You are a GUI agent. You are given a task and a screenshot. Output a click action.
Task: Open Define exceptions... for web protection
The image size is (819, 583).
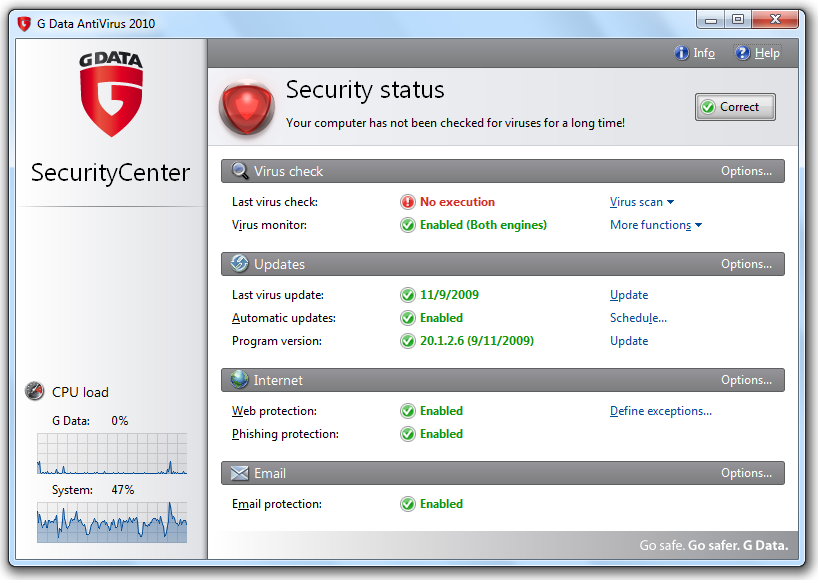pos(661,411)
